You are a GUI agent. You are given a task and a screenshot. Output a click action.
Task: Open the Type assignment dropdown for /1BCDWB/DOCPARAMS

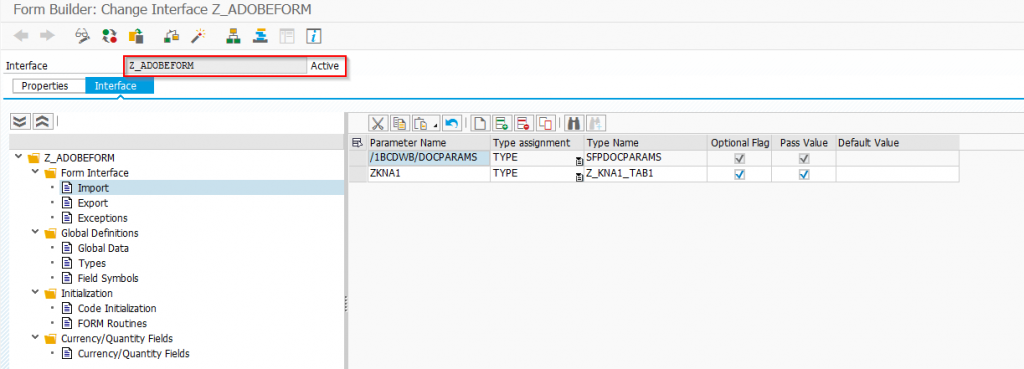click(579, 161)
